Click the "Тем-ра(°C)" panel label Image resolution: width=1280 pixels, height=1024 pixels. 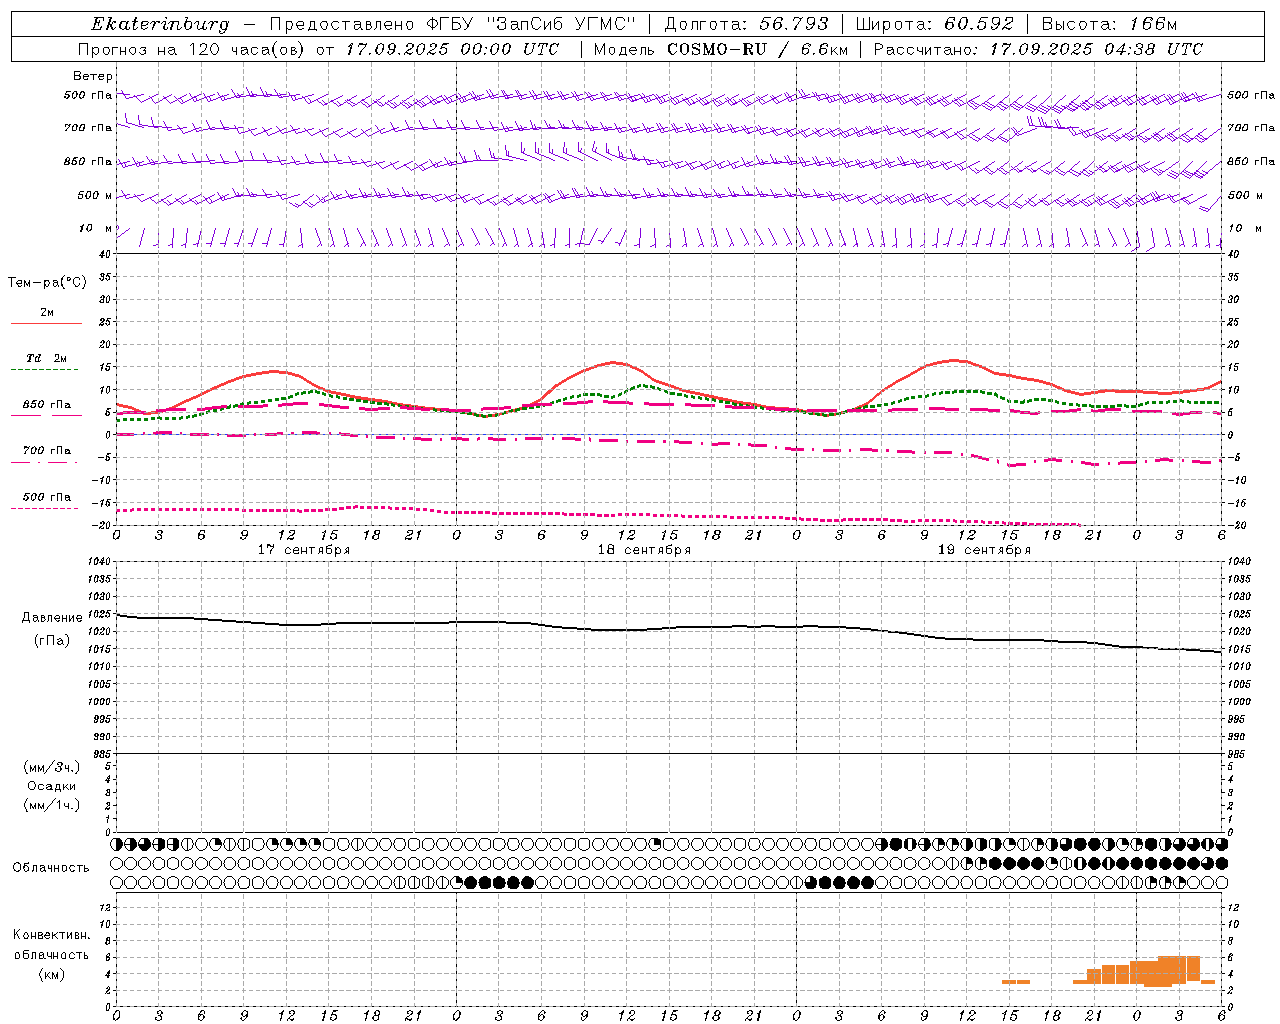(x=47, y=283)
